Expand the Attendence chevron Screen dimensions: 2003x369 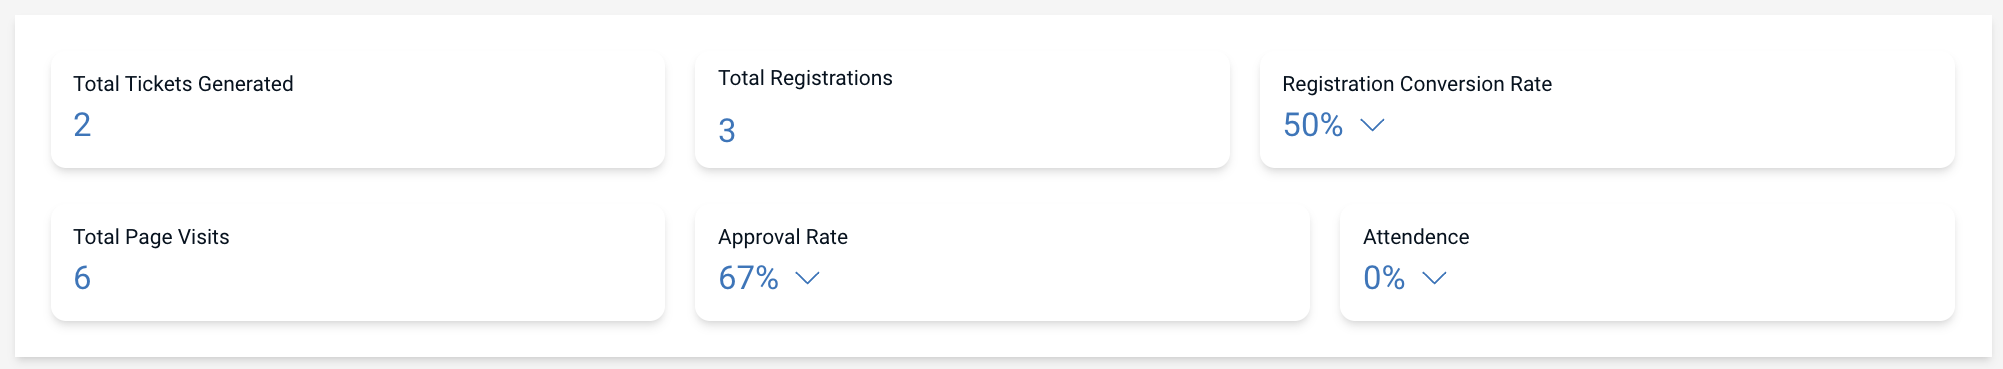click(1434, 278)
